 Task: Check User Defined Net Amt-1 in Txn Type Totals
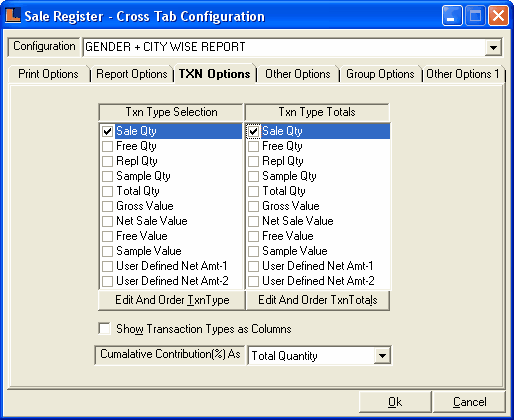click(253, 266)
